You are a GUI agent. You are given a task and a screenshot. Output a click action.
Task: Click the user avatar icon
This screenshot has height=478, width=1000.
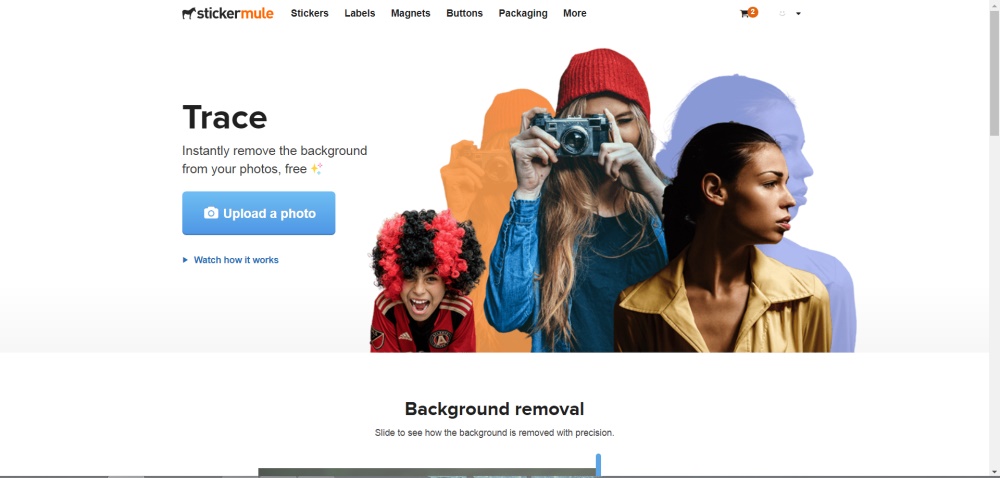click(x=783, y=13)
